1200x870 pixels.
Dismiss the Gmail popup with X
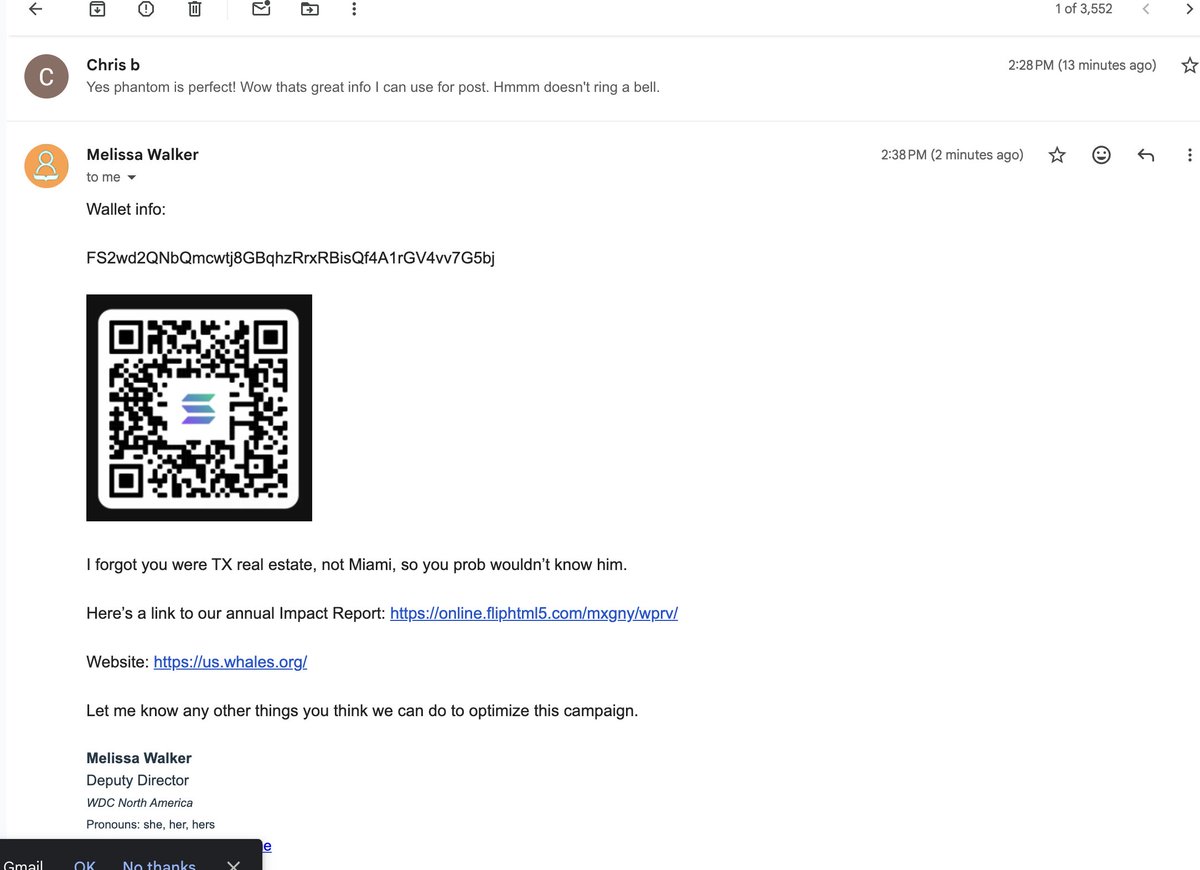click(233, 865)
